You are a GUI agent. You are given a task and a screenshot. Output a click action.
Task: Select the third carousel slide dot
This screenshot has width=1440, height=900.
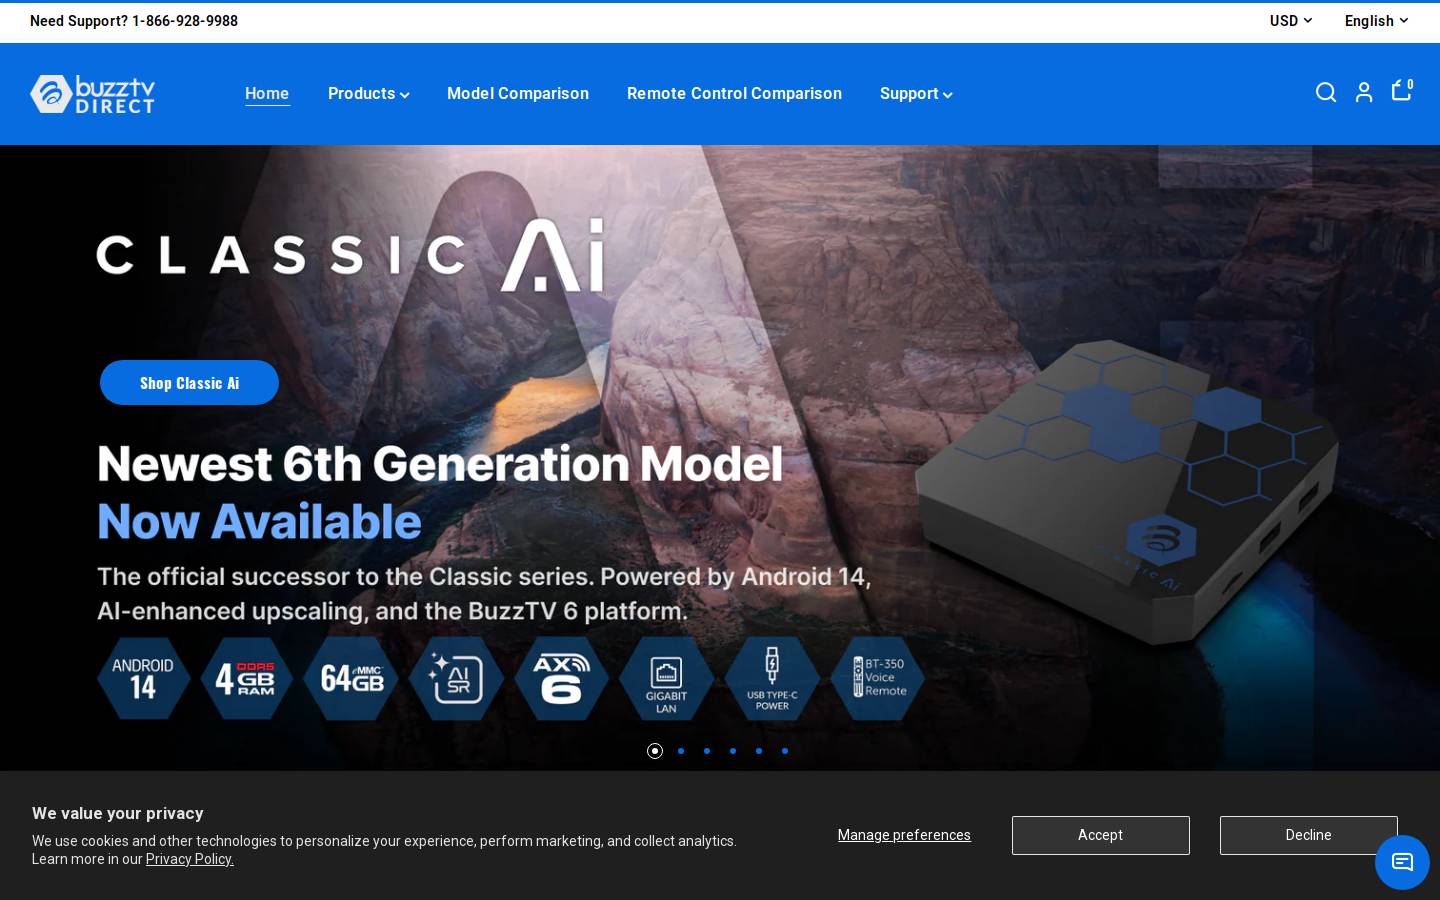[707, 751]
